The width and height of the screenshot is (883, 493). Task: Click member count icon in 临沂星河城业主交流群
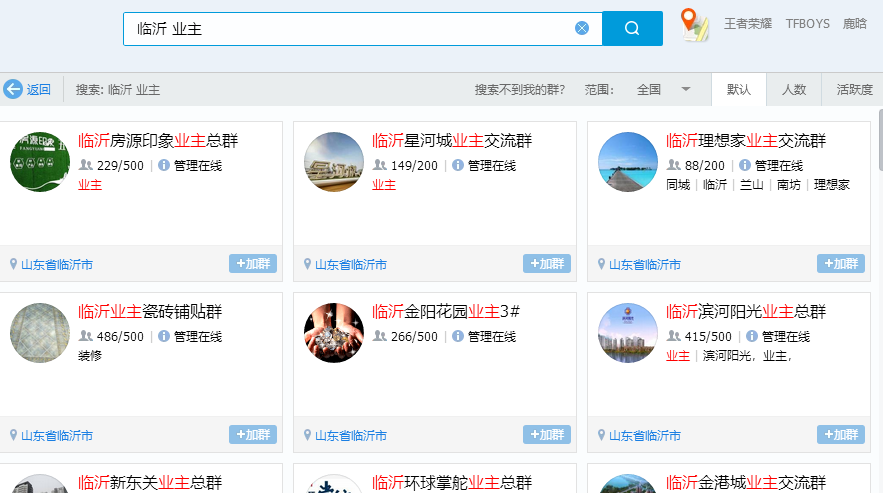(x=379, y=165)
